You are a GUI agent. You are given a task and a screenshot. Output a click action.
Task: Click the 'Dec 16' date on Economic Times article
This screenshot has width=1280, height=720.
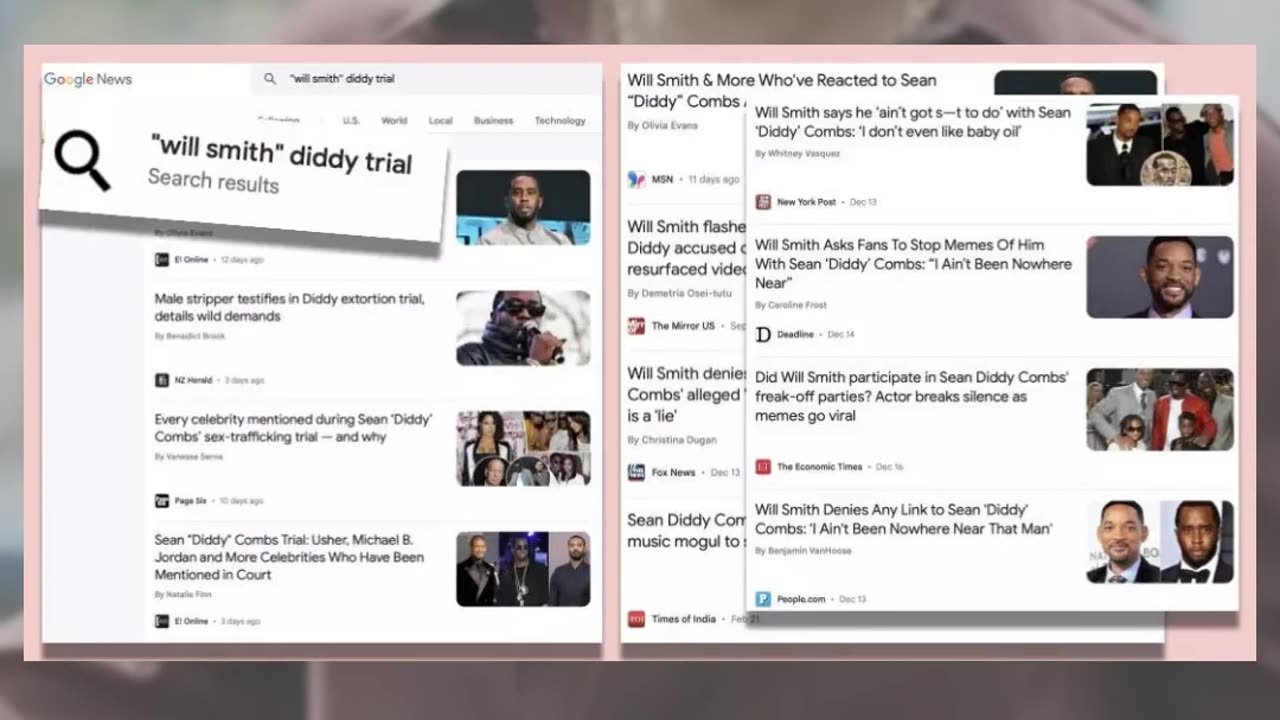point(889,467)
